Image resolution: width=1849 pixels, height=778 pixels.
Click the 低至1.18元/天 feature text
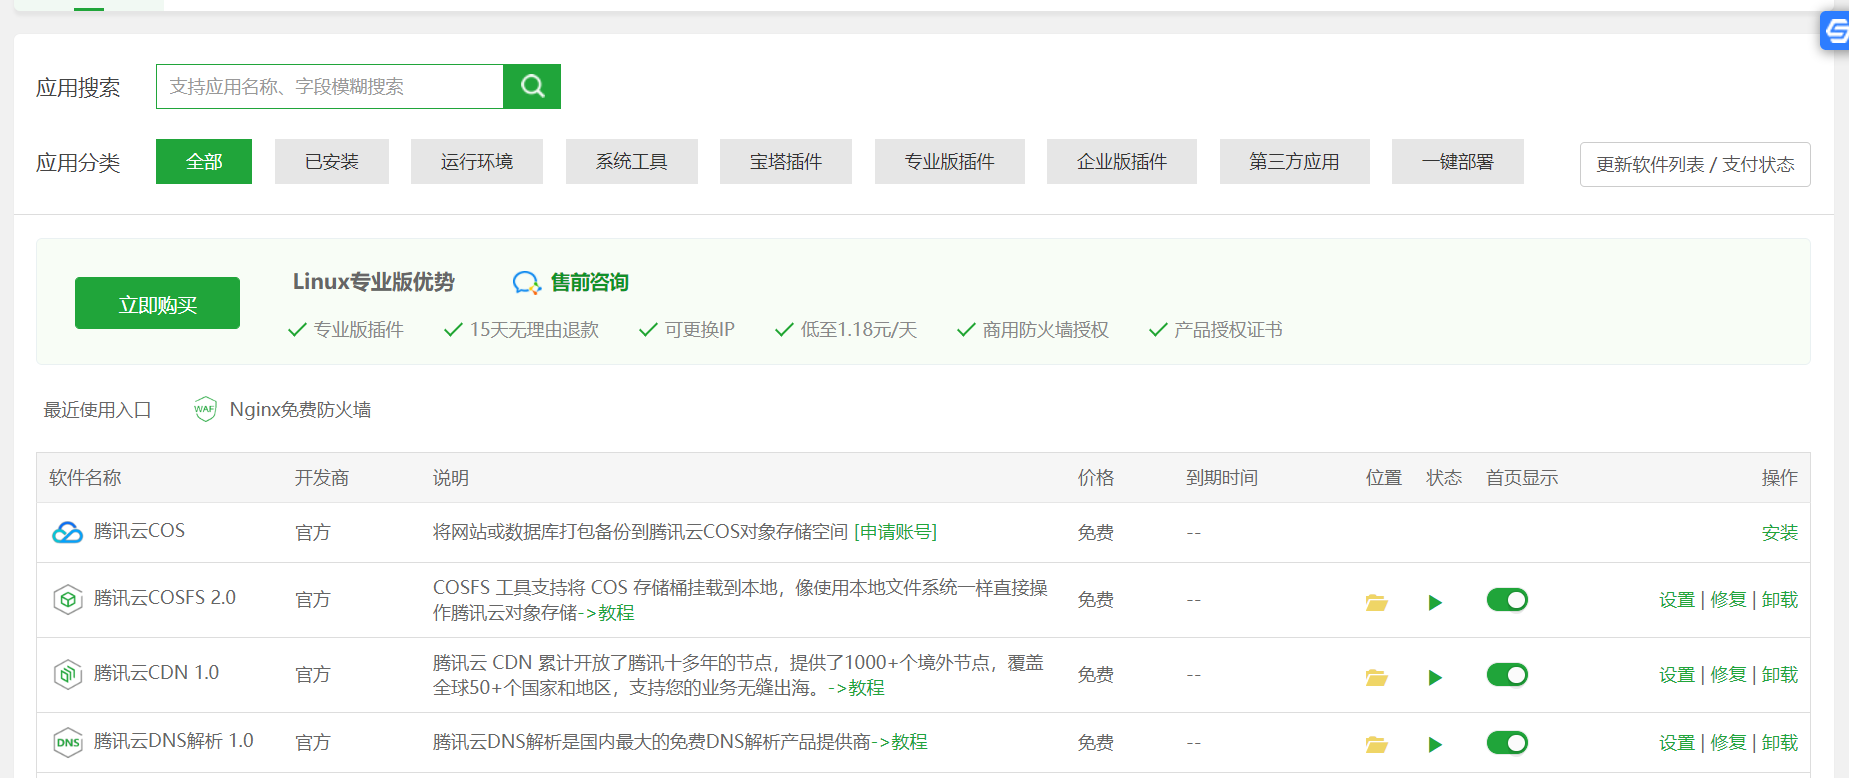[x=858, y=330]
